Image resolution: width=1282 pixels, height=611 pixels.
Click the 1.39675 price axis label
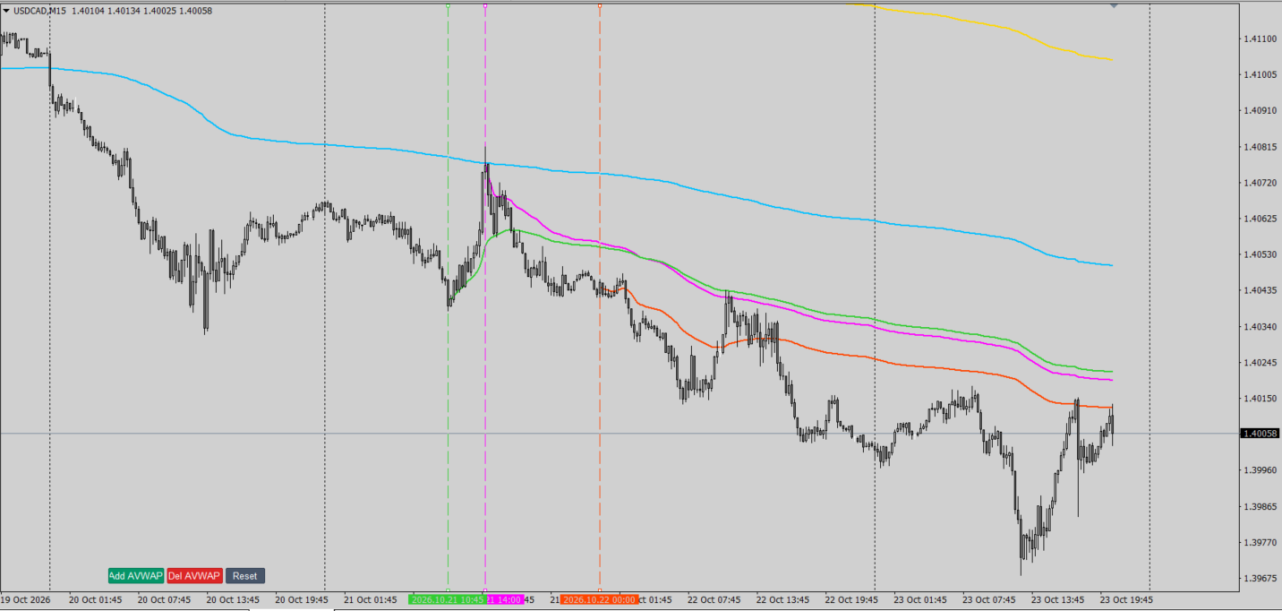[x=1258, y=578]
